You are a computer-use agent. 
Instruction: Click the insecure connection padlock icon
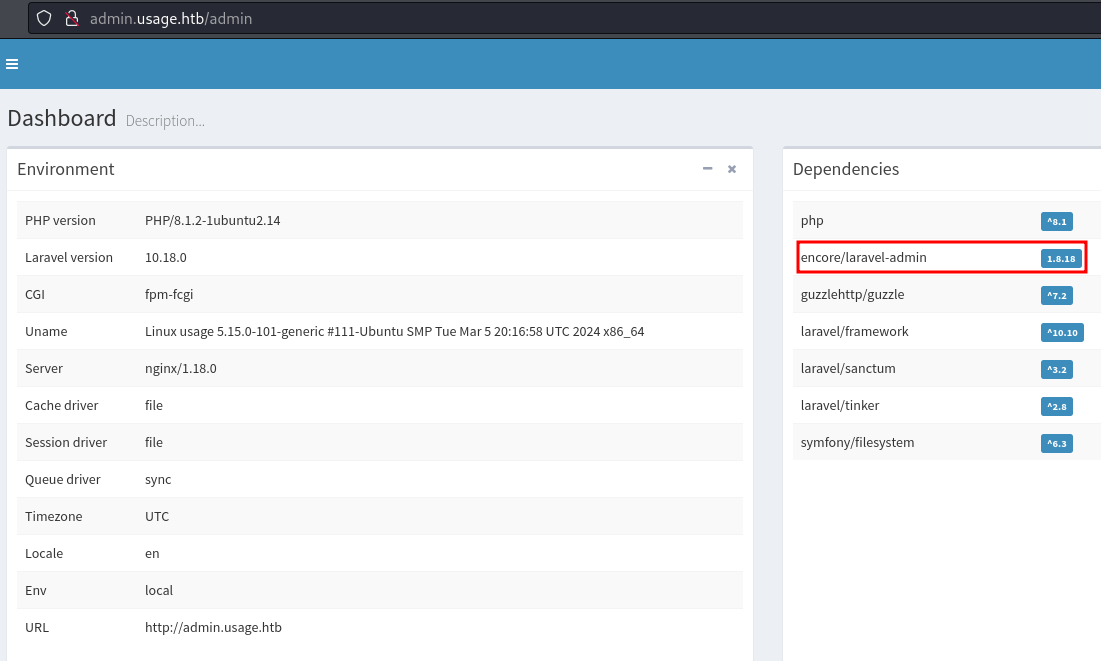point(71,18)
